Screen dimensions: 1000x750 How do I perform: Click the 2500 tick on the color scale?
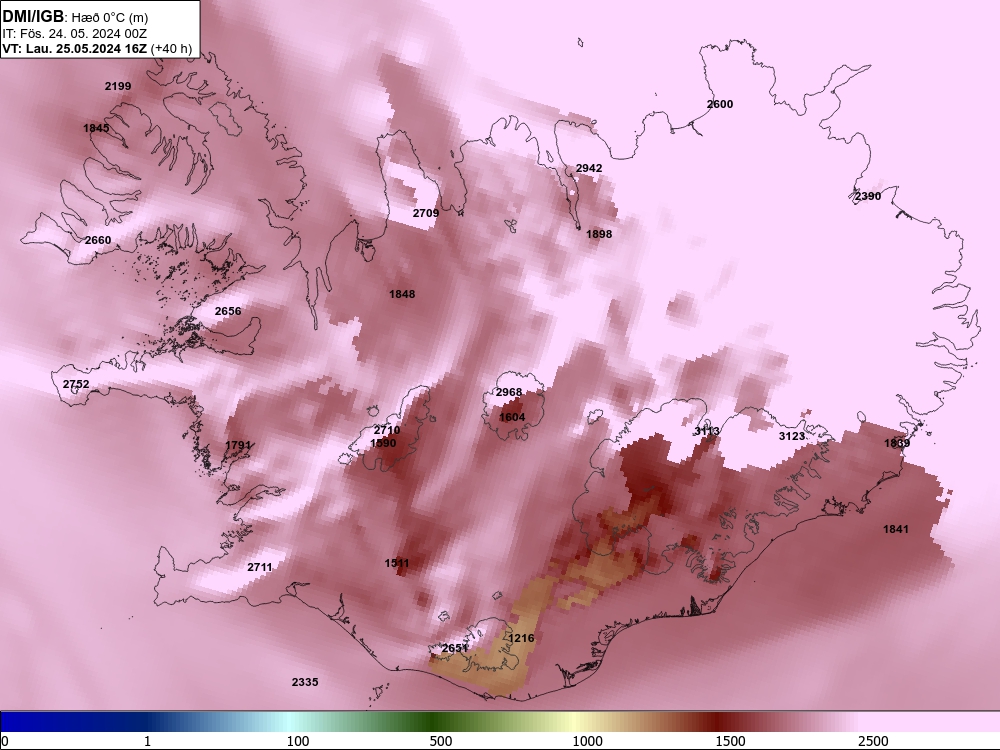pyautogui.click(x=873, y=741)
